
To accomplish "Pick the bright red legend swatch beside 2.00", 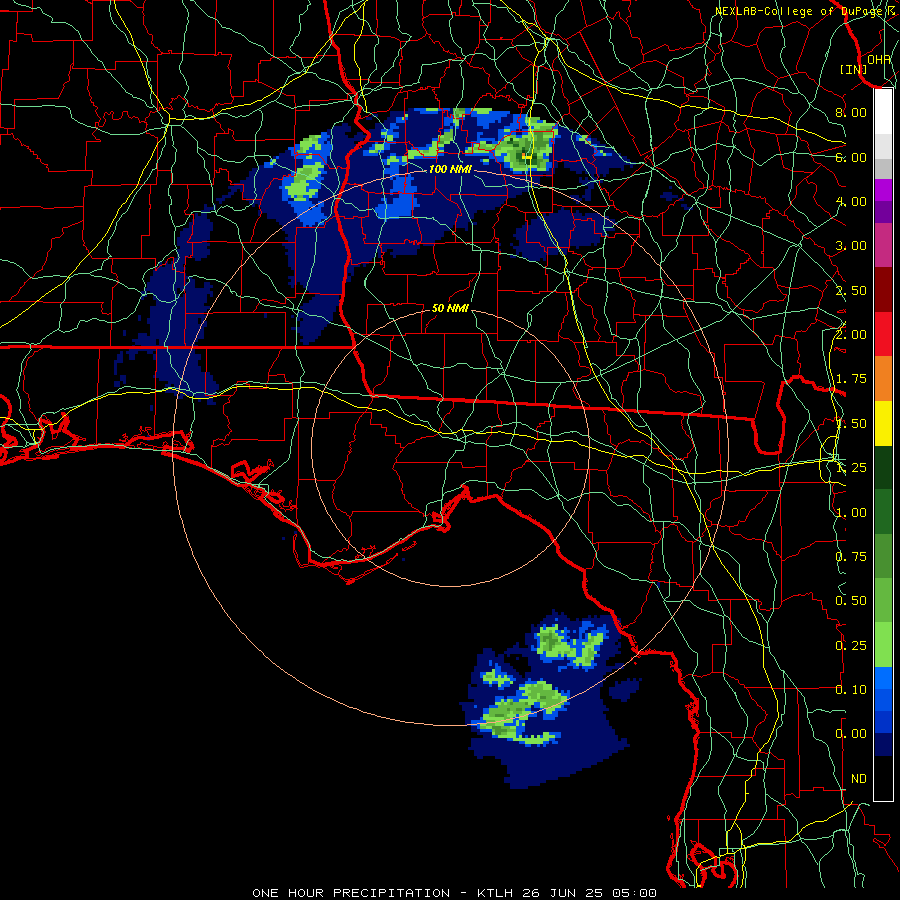I will [x=883, y=334].
